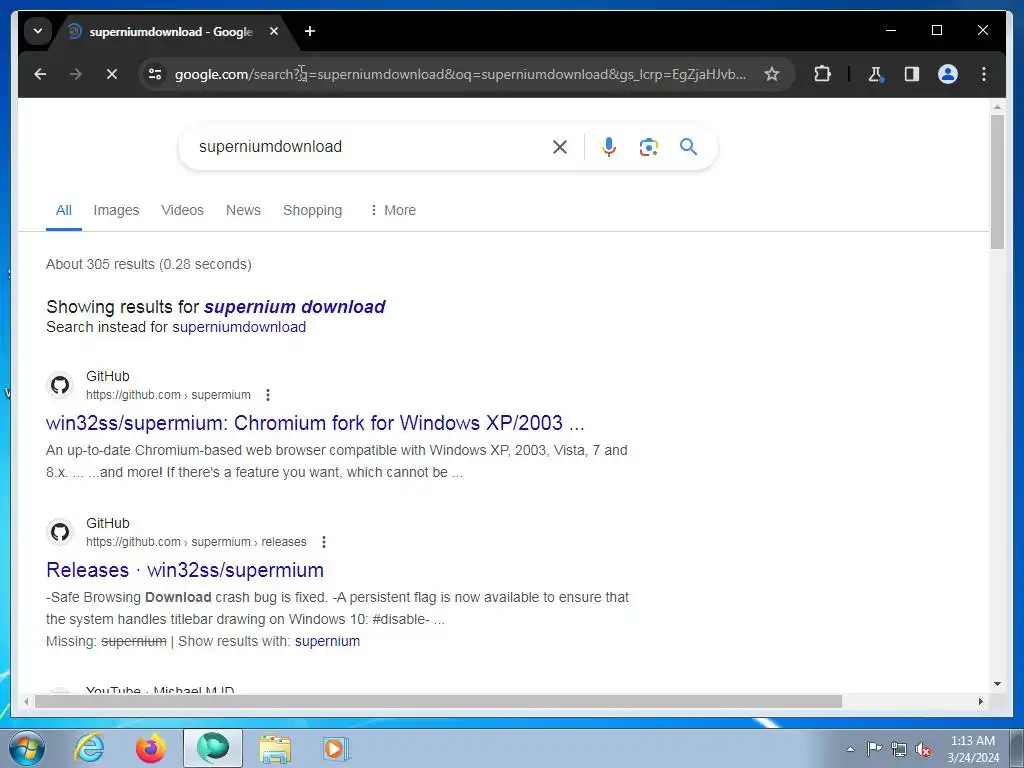Submit search with magnifier icon
This screenshot has width=1024, height=768.
coord(688,147)
